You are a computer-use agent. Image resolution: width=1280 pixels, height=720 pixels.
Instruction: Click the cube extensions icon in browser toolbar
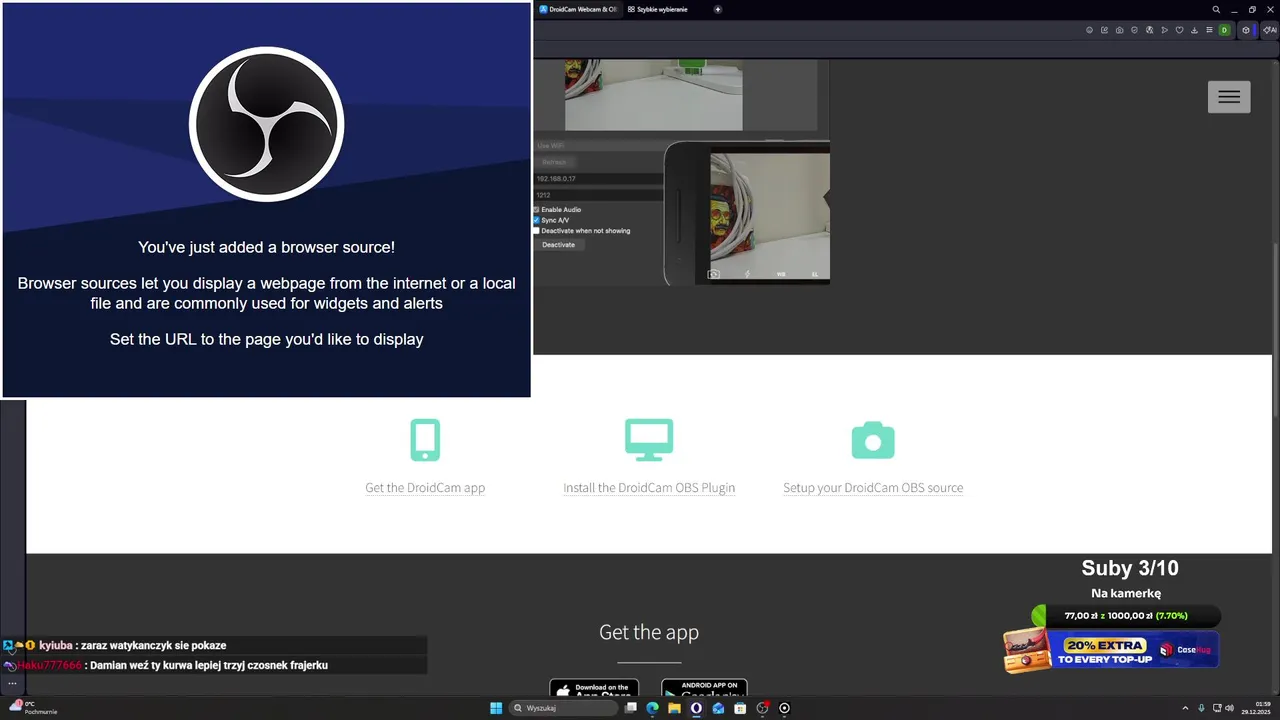(x=1246, y=30)
